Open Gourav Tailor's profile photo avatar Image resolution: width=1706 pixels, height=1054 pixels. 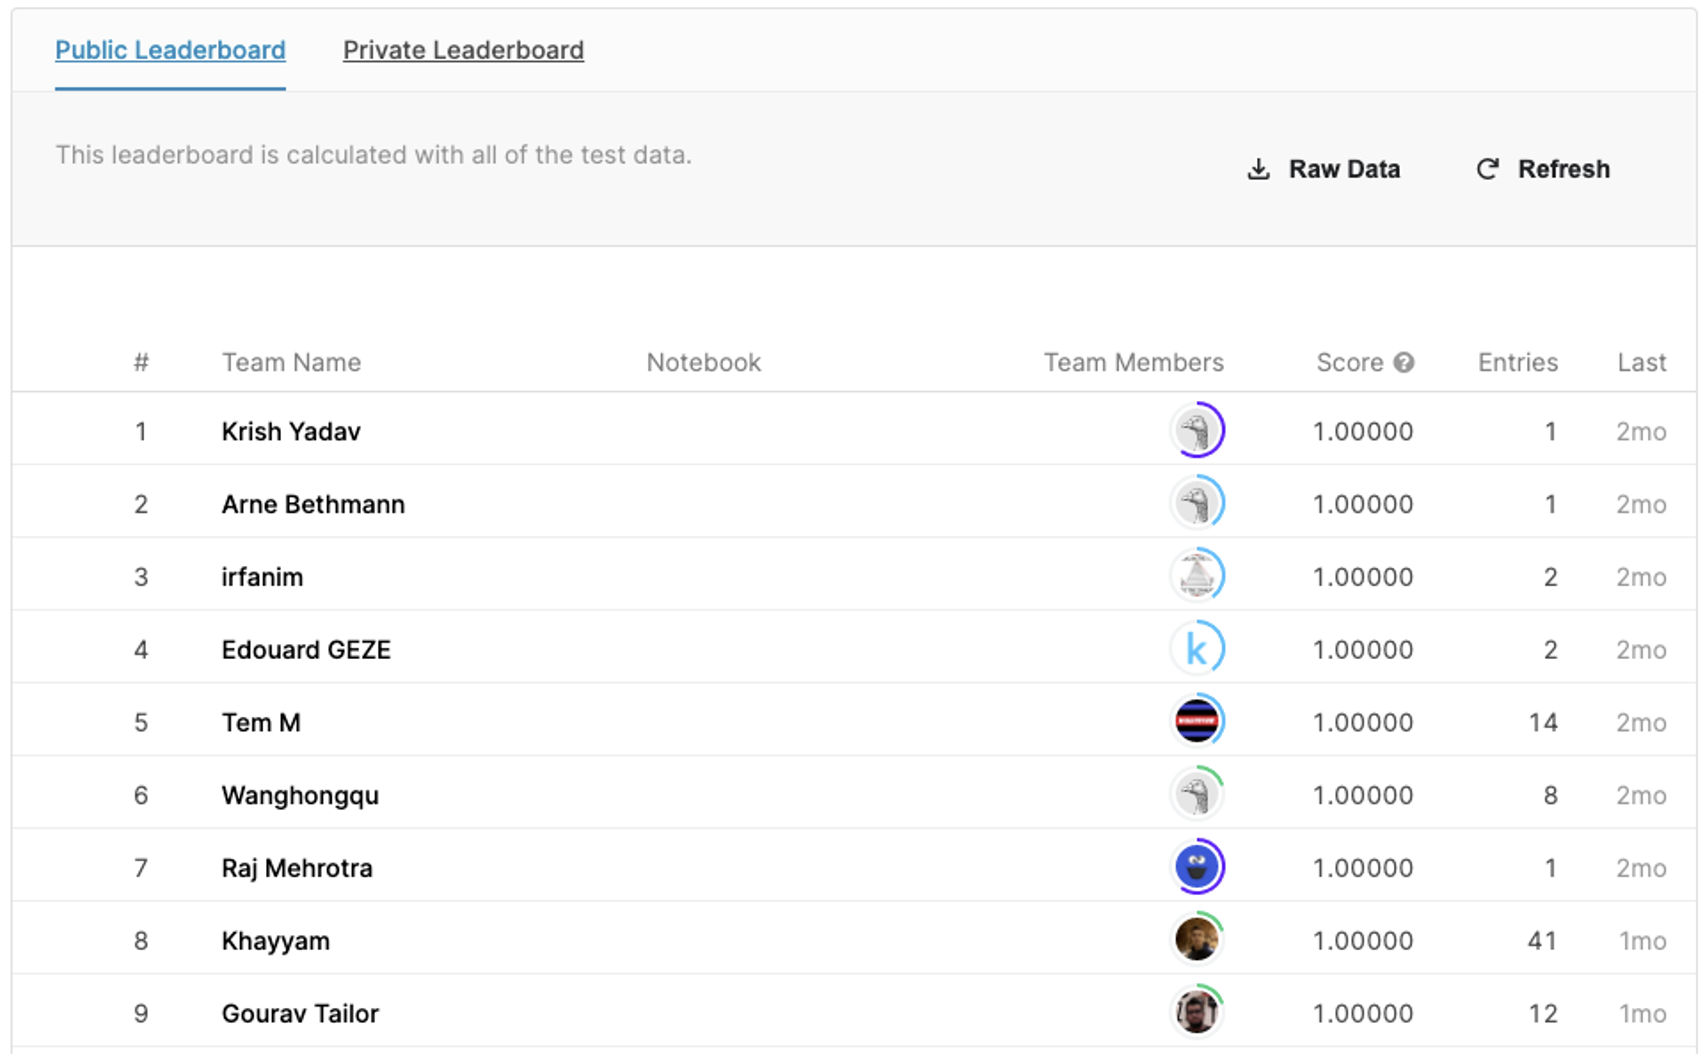(1197, 1013)
